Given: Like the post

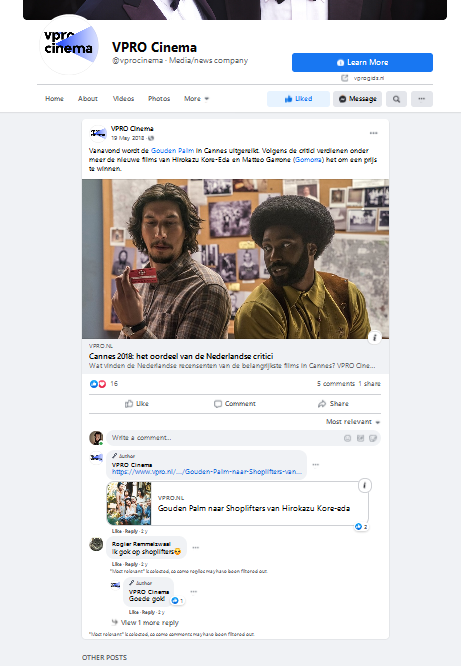Looking at the screenshot, I should 137,404.
